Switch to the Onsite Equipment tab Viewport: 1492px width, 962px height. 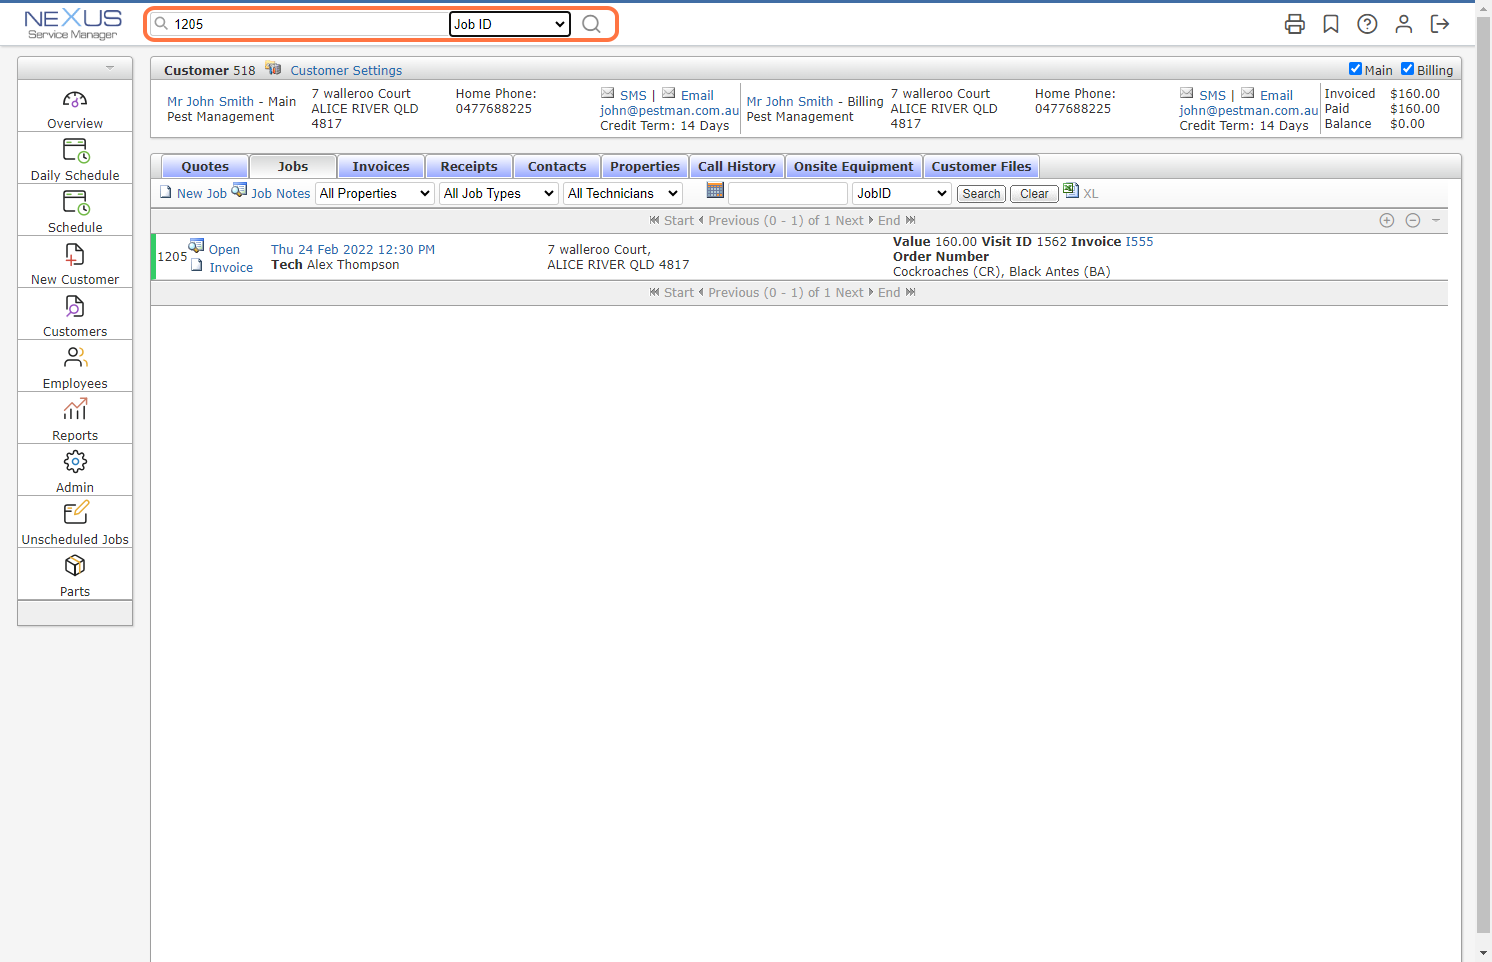click(854, 167)
